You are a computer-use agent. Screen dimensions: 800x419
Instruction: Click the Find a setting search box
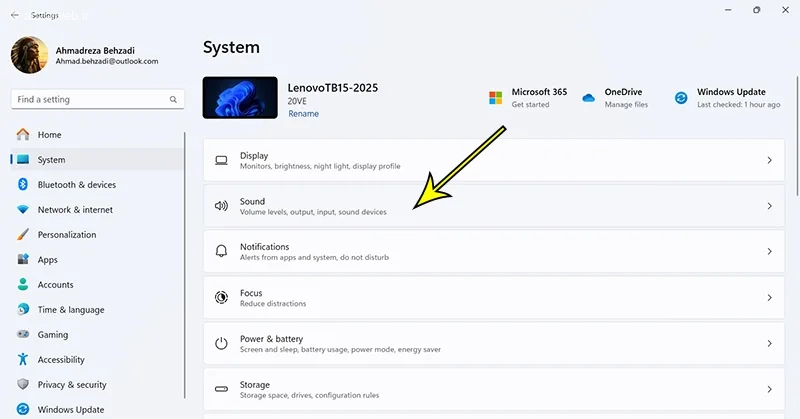click(x=90, y=100)
